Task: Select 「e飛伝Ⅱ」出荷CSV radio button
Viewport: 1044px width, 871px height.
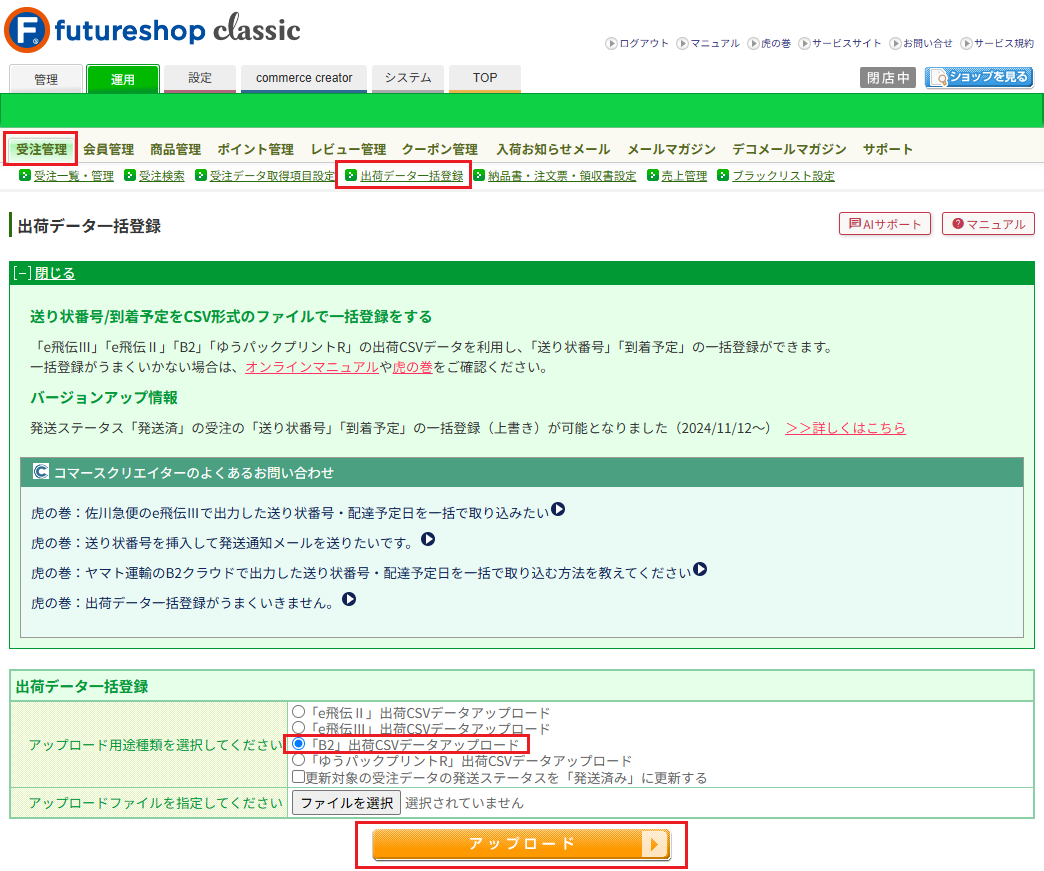Action: tap(298, 712)
